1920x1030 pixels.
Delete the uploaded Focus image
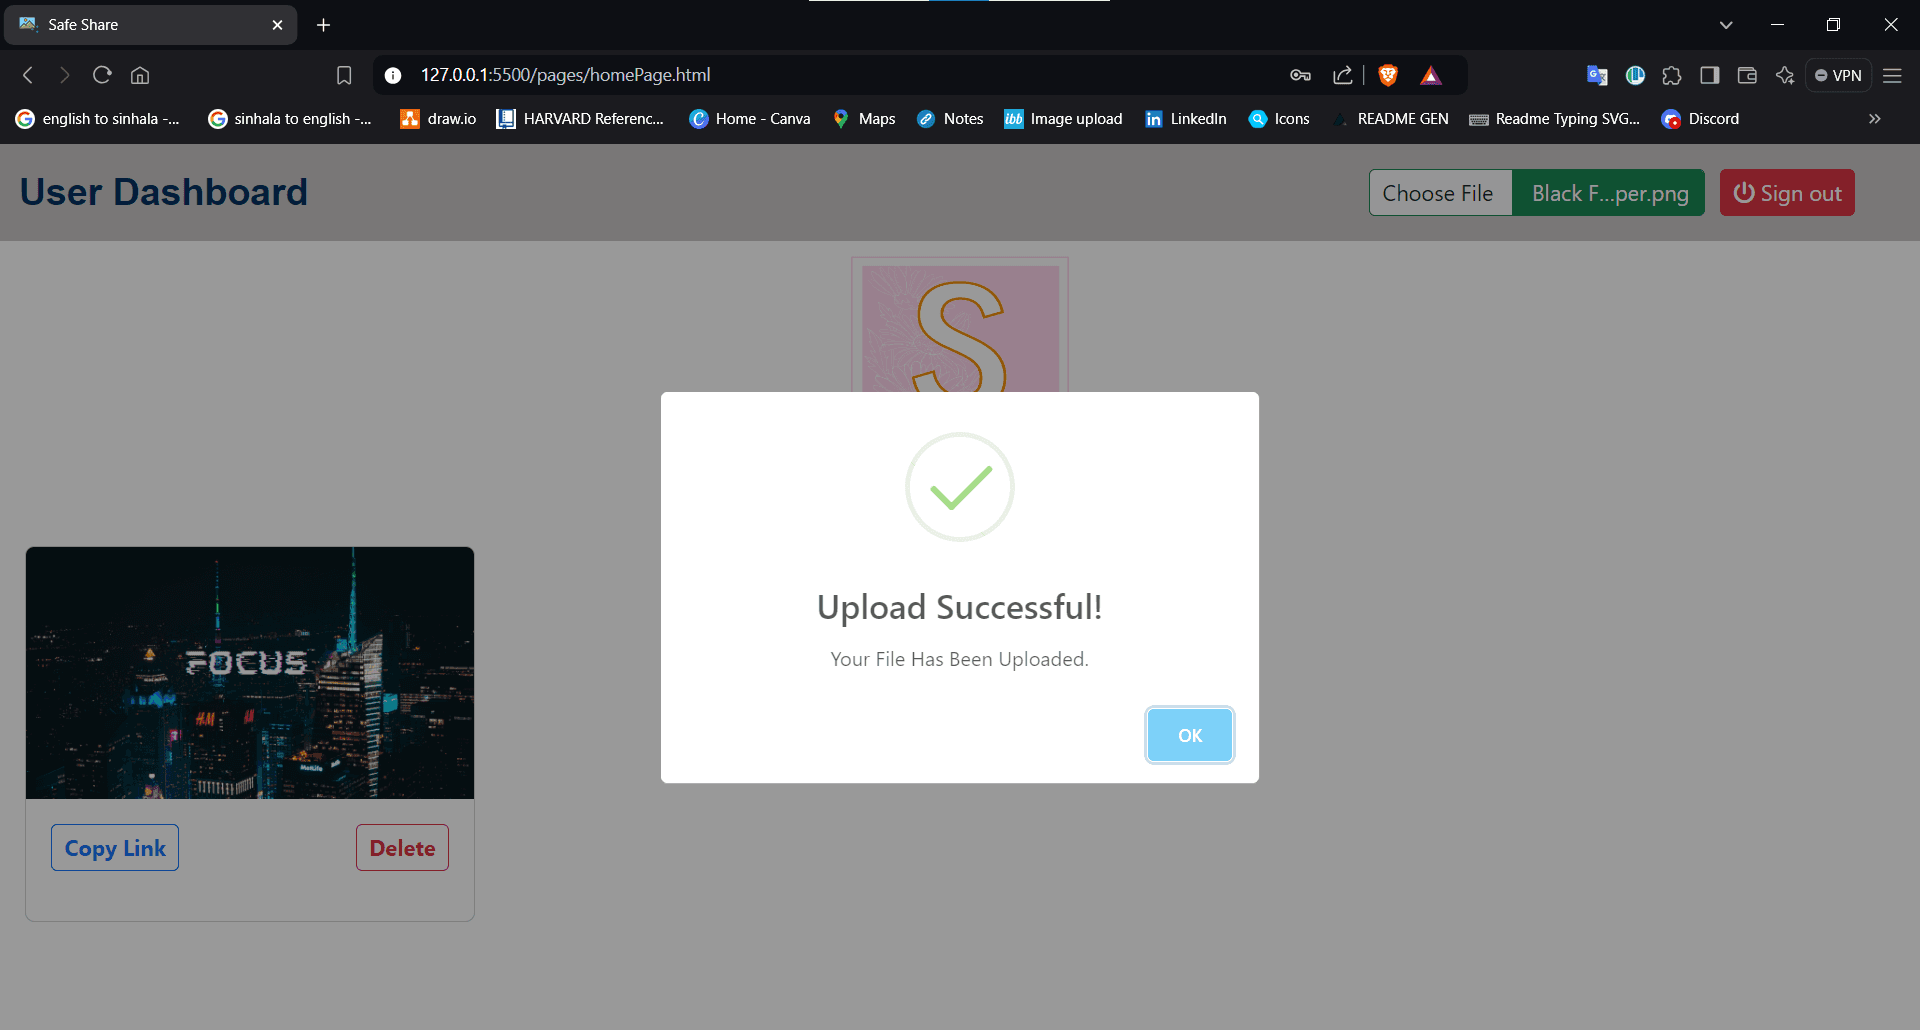click(x=402, y=847)
